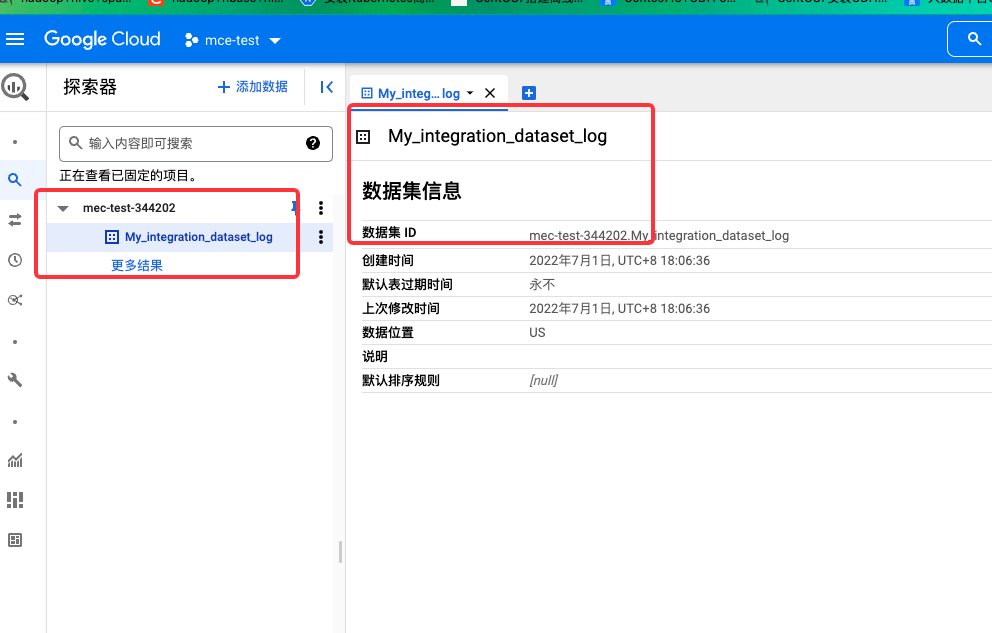The image size is (992, 633).
Task: Collapse the mec-test-344202 project tree node
Action: point(63,208)
